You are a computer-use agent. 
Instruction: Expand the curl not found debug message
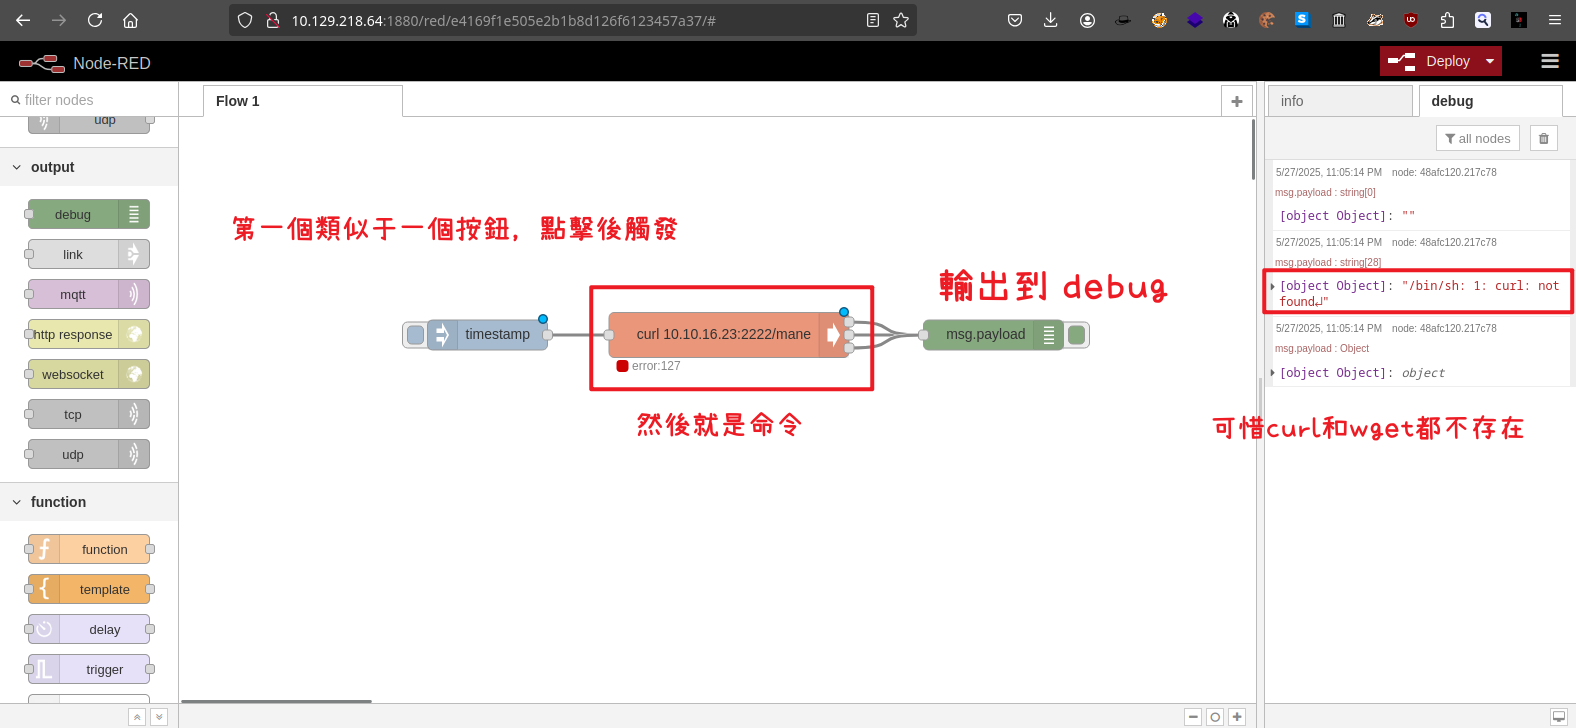pos(1272,286)
